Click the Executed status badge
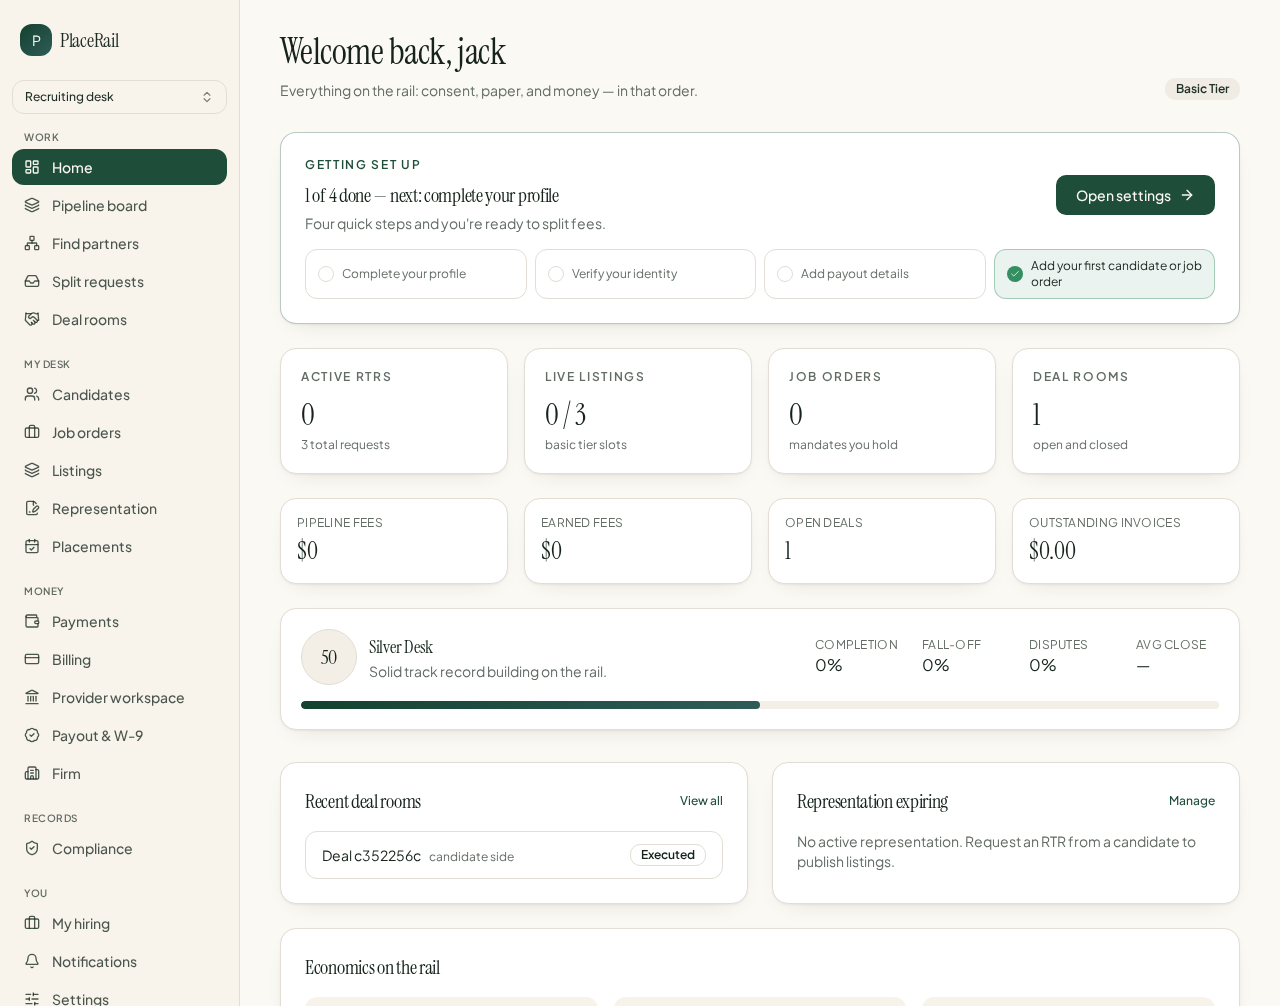The height and width of the screenshot is (1006, 1280). click(668, 855)
